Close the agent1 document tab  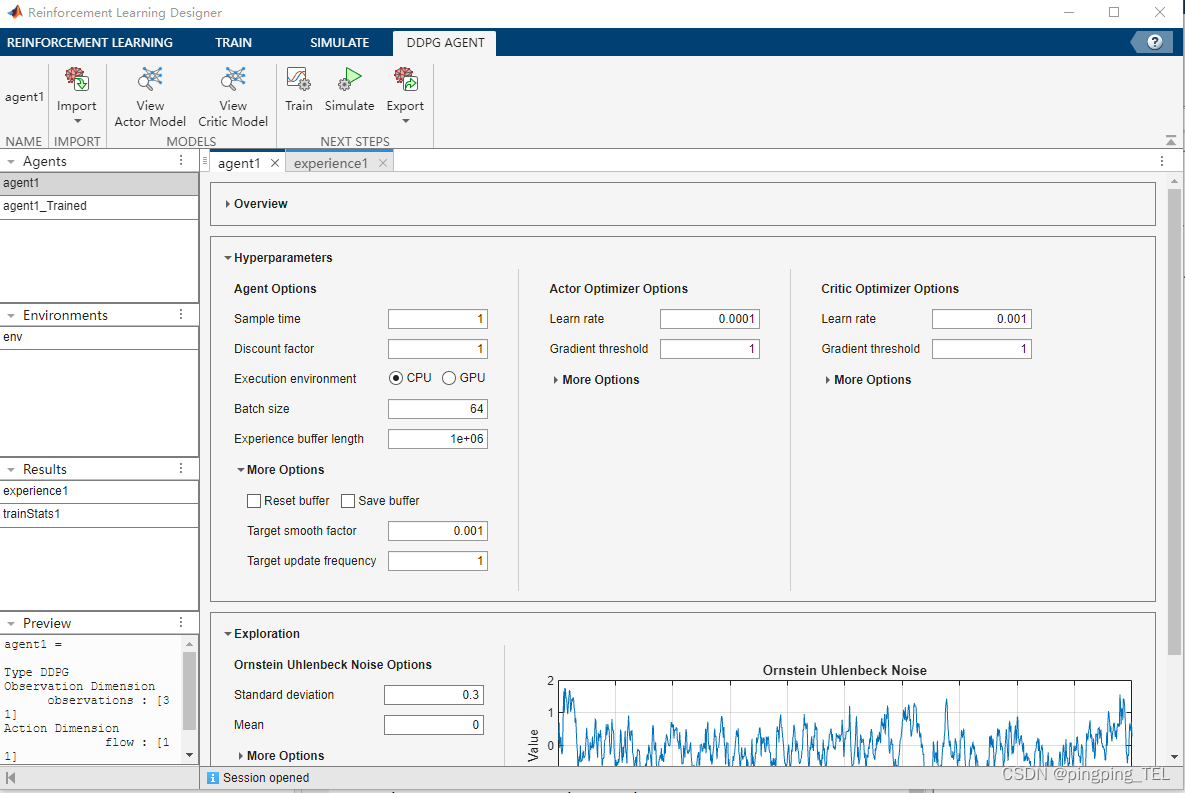(275, 163)
